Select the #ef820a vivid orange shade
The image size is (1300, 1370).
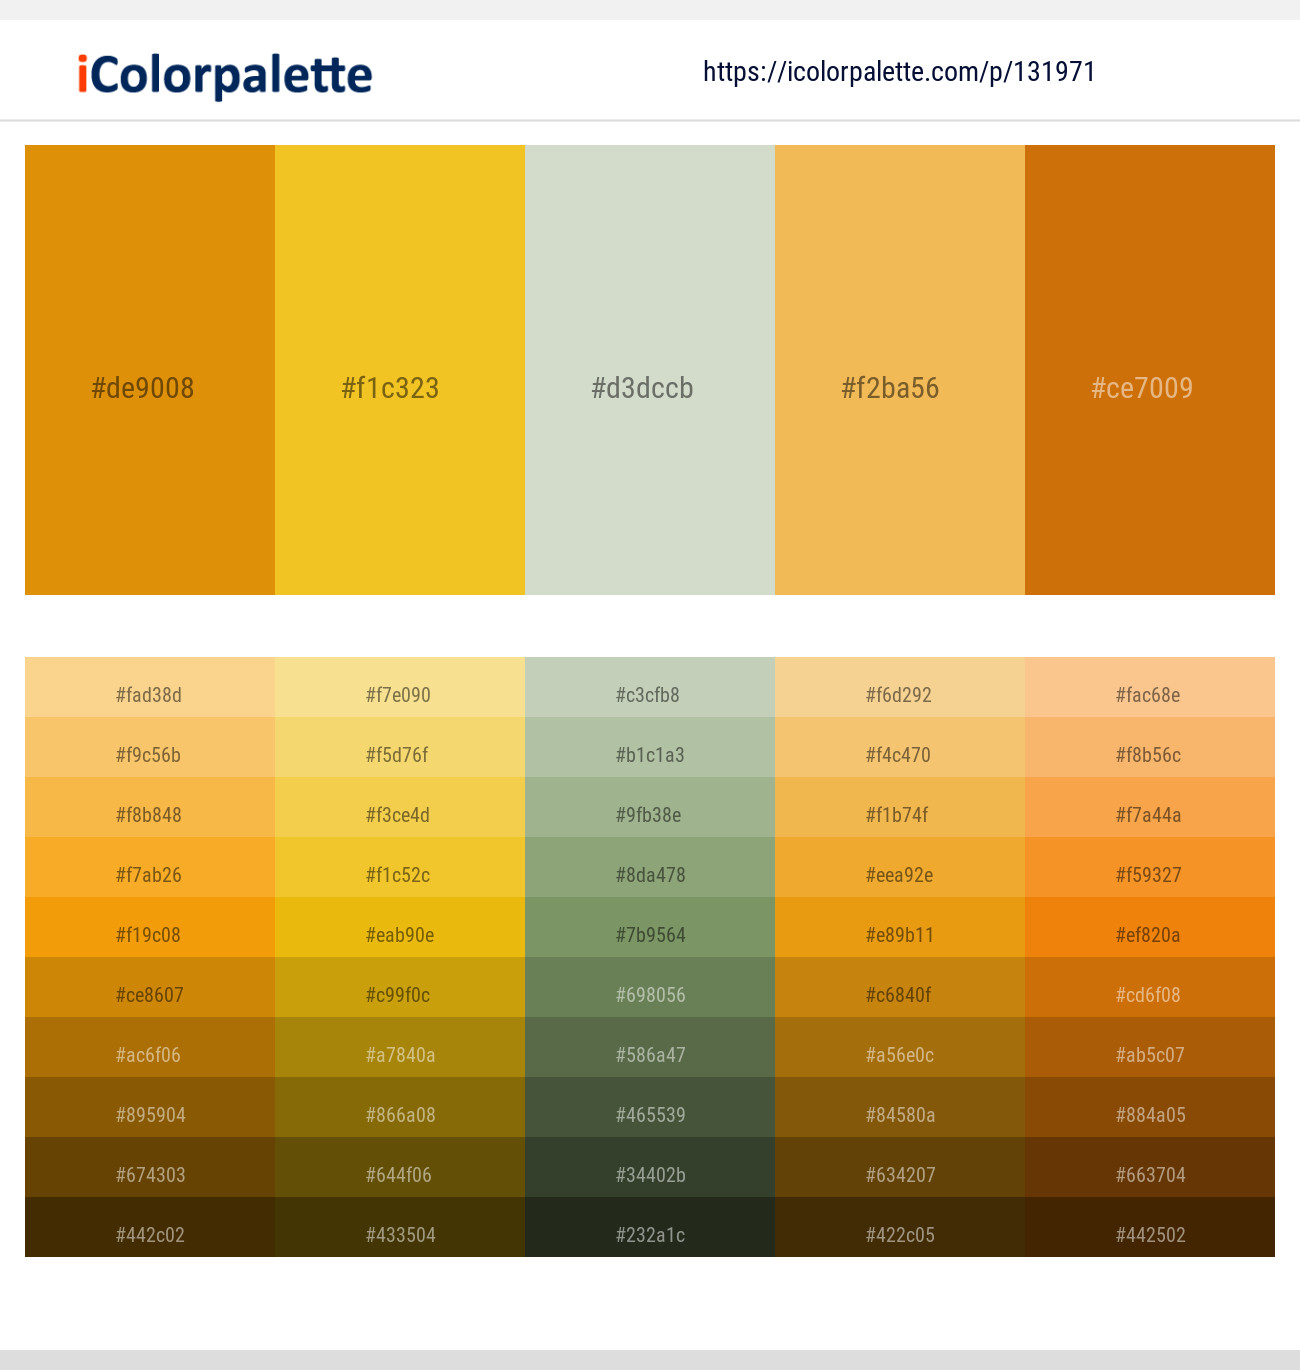pos(1150,927)
